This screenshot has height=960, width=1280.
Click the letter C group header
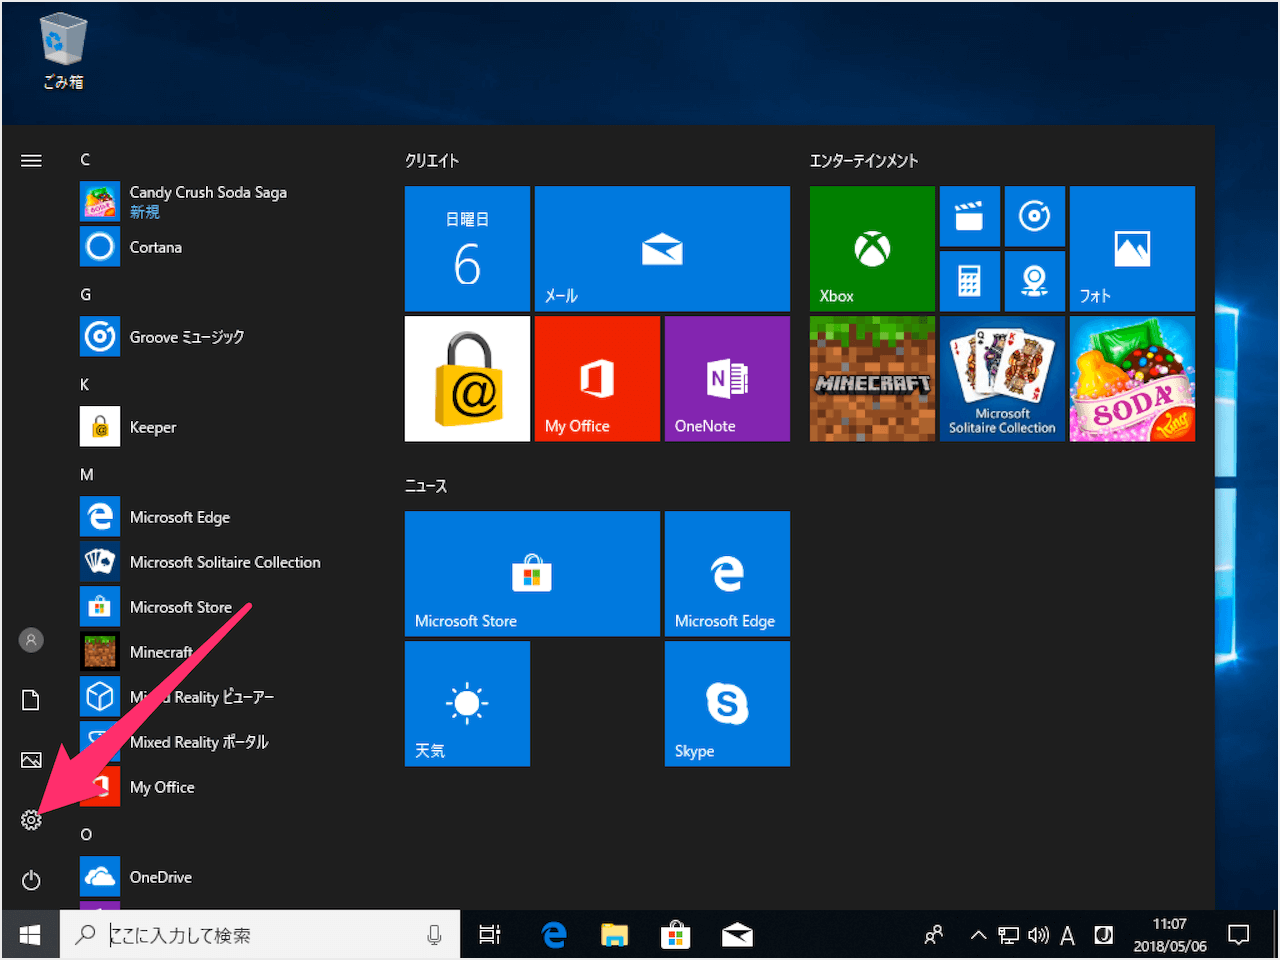[85, 160]
